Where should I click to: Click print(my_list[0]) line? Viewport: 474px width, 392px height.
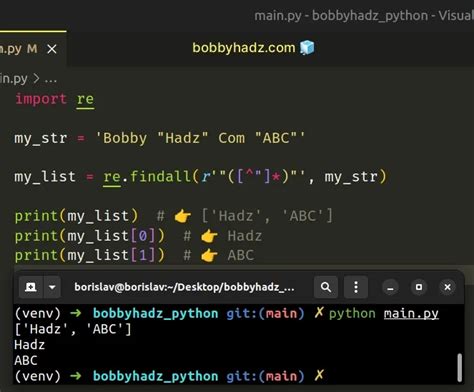pyautogui.click(x=89, y=236)
